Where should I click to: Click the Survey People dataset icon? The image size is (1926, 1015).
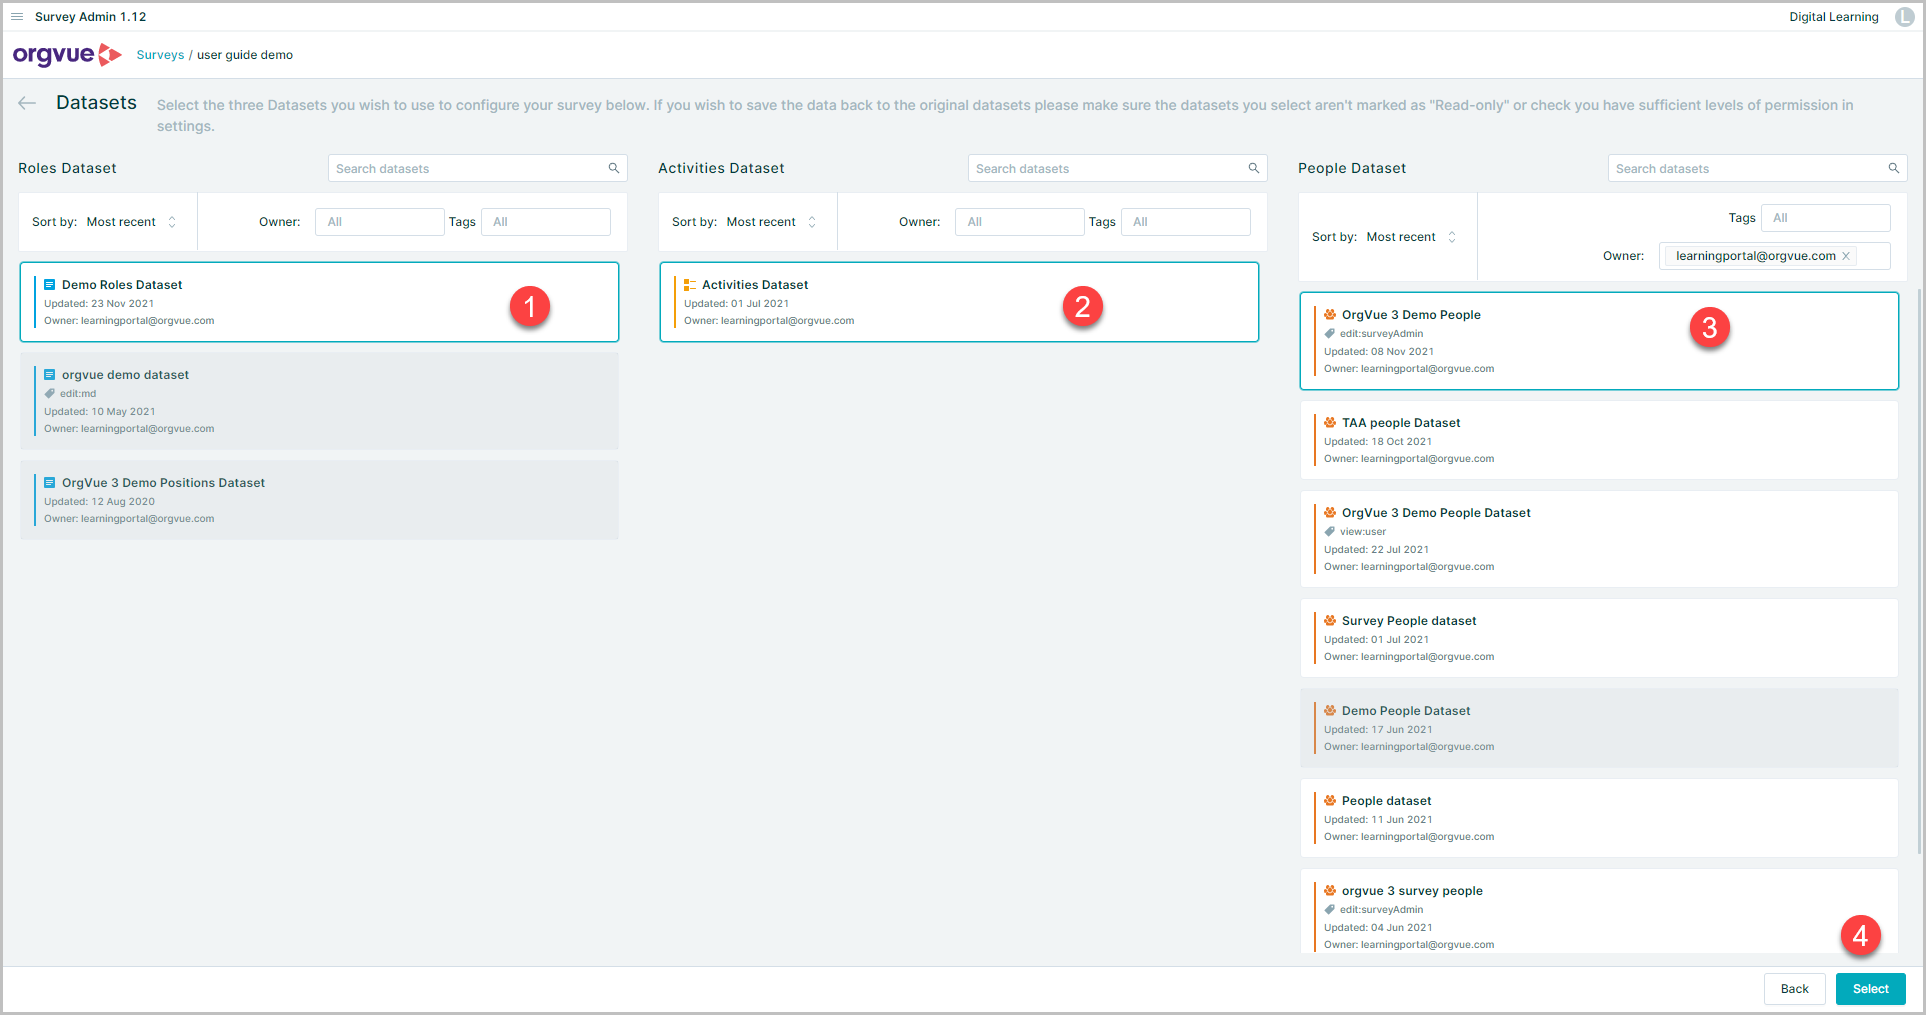(x=1330, y=620)
